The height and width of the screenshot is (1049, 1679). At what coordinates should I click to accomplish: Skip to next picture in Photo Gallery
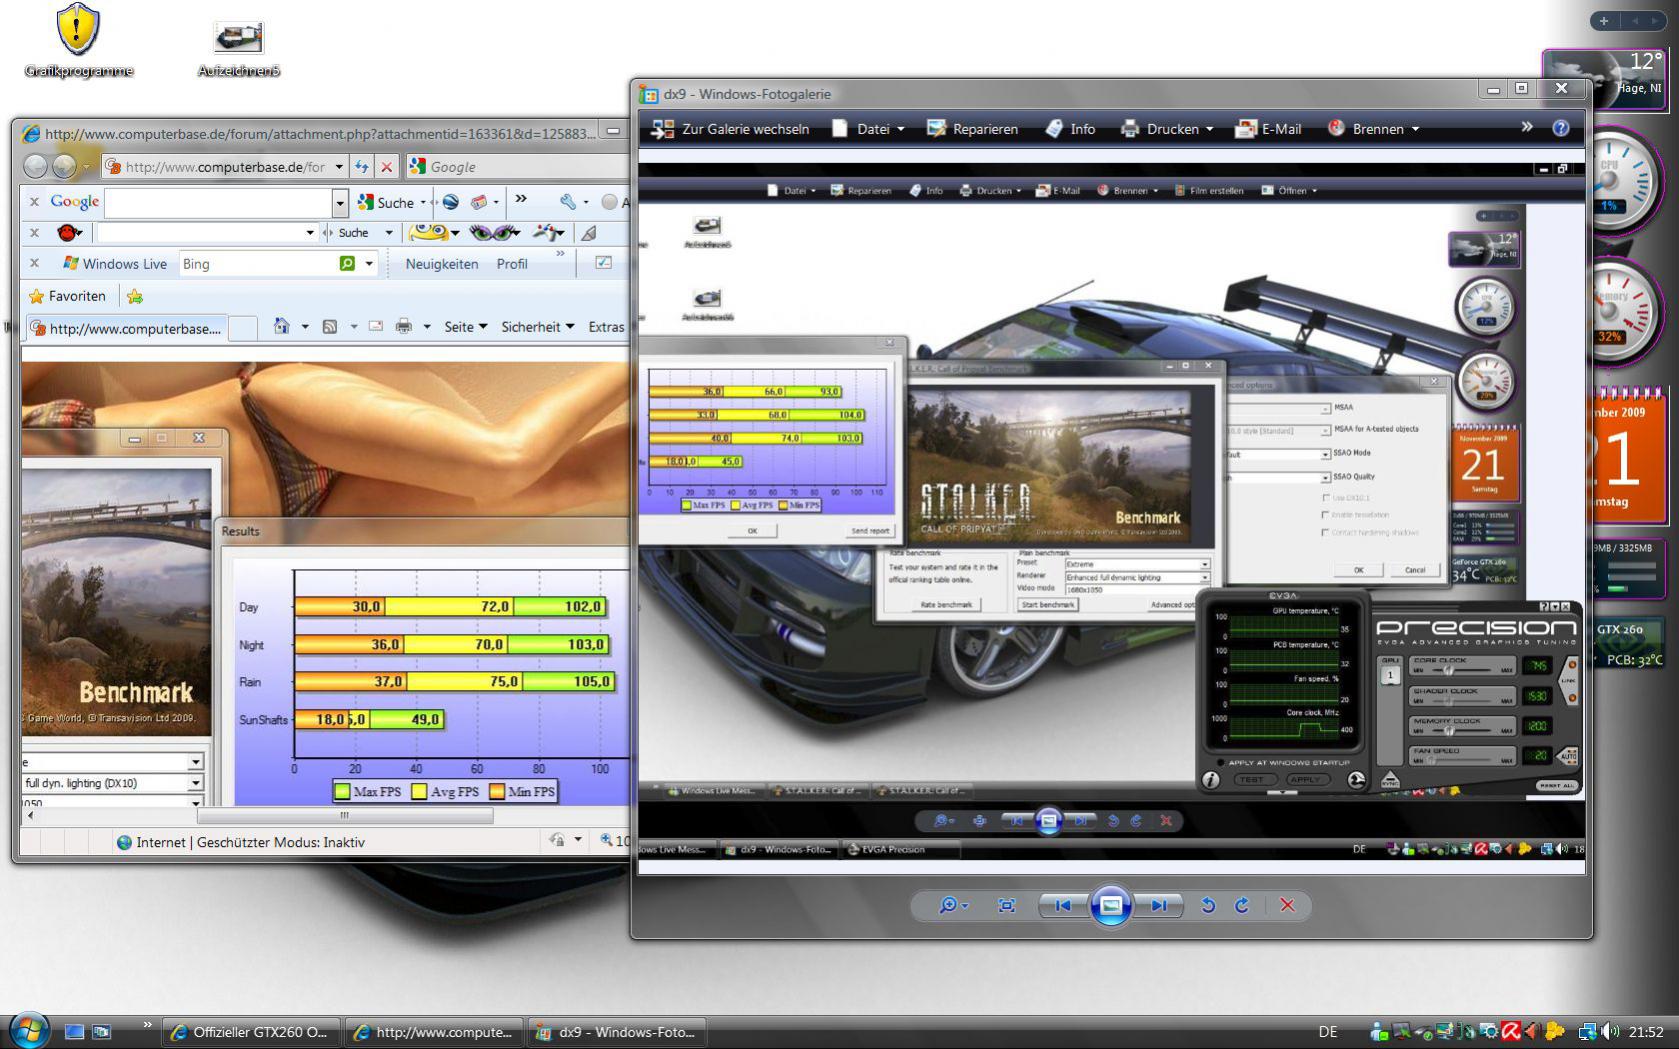point(1158,905)
